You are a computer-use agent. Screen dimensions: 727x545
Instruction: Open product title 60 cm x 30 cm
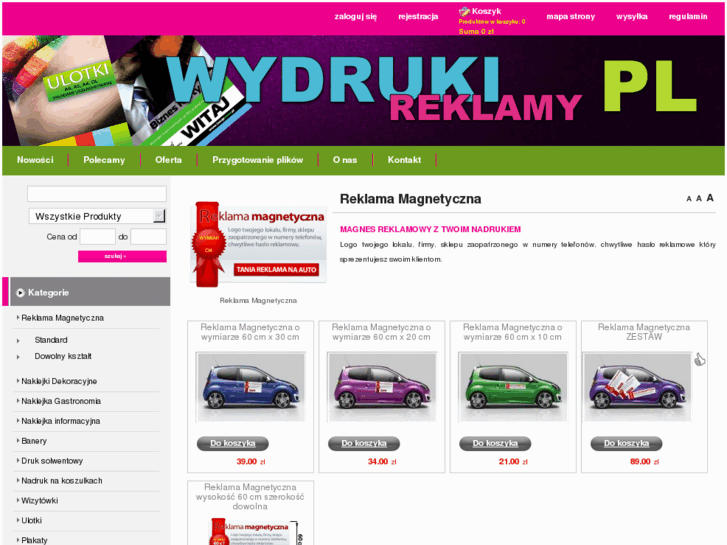click(250, 332)
